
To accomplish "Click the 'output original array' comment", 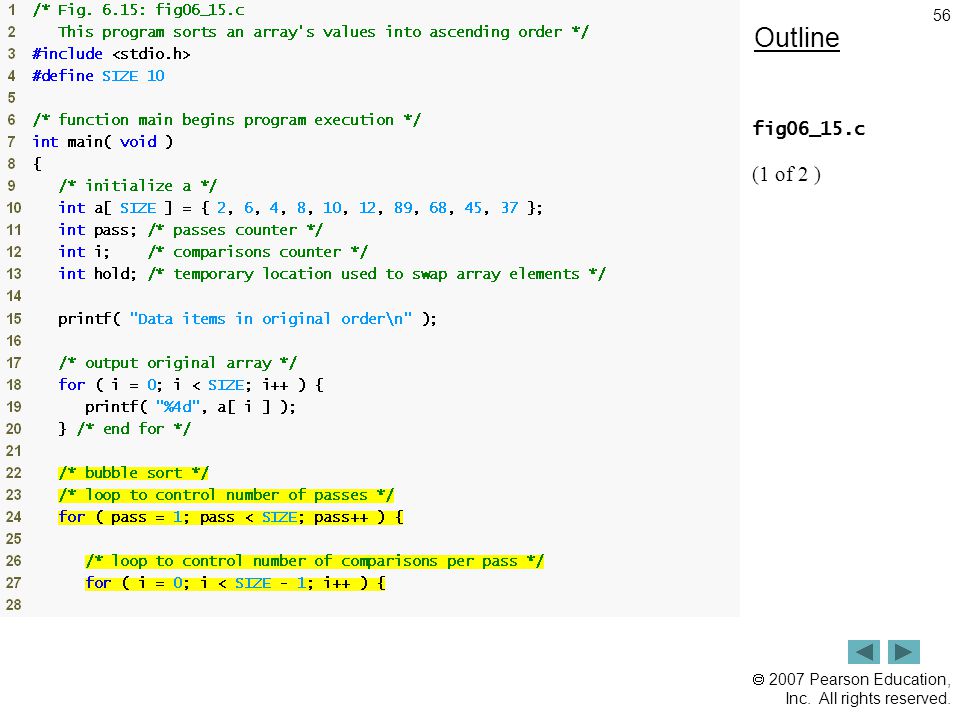I will [178, 363].
